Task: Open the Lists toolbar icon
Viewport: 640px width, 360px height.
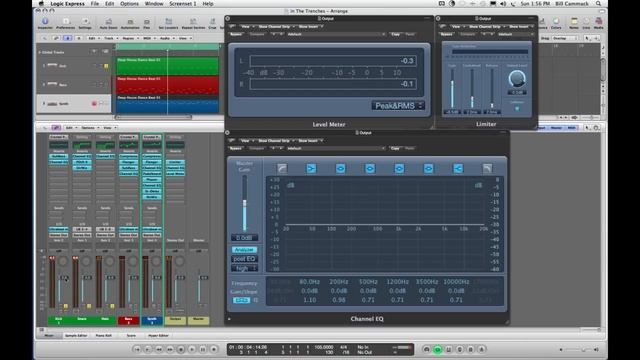Action: [586, 23]
